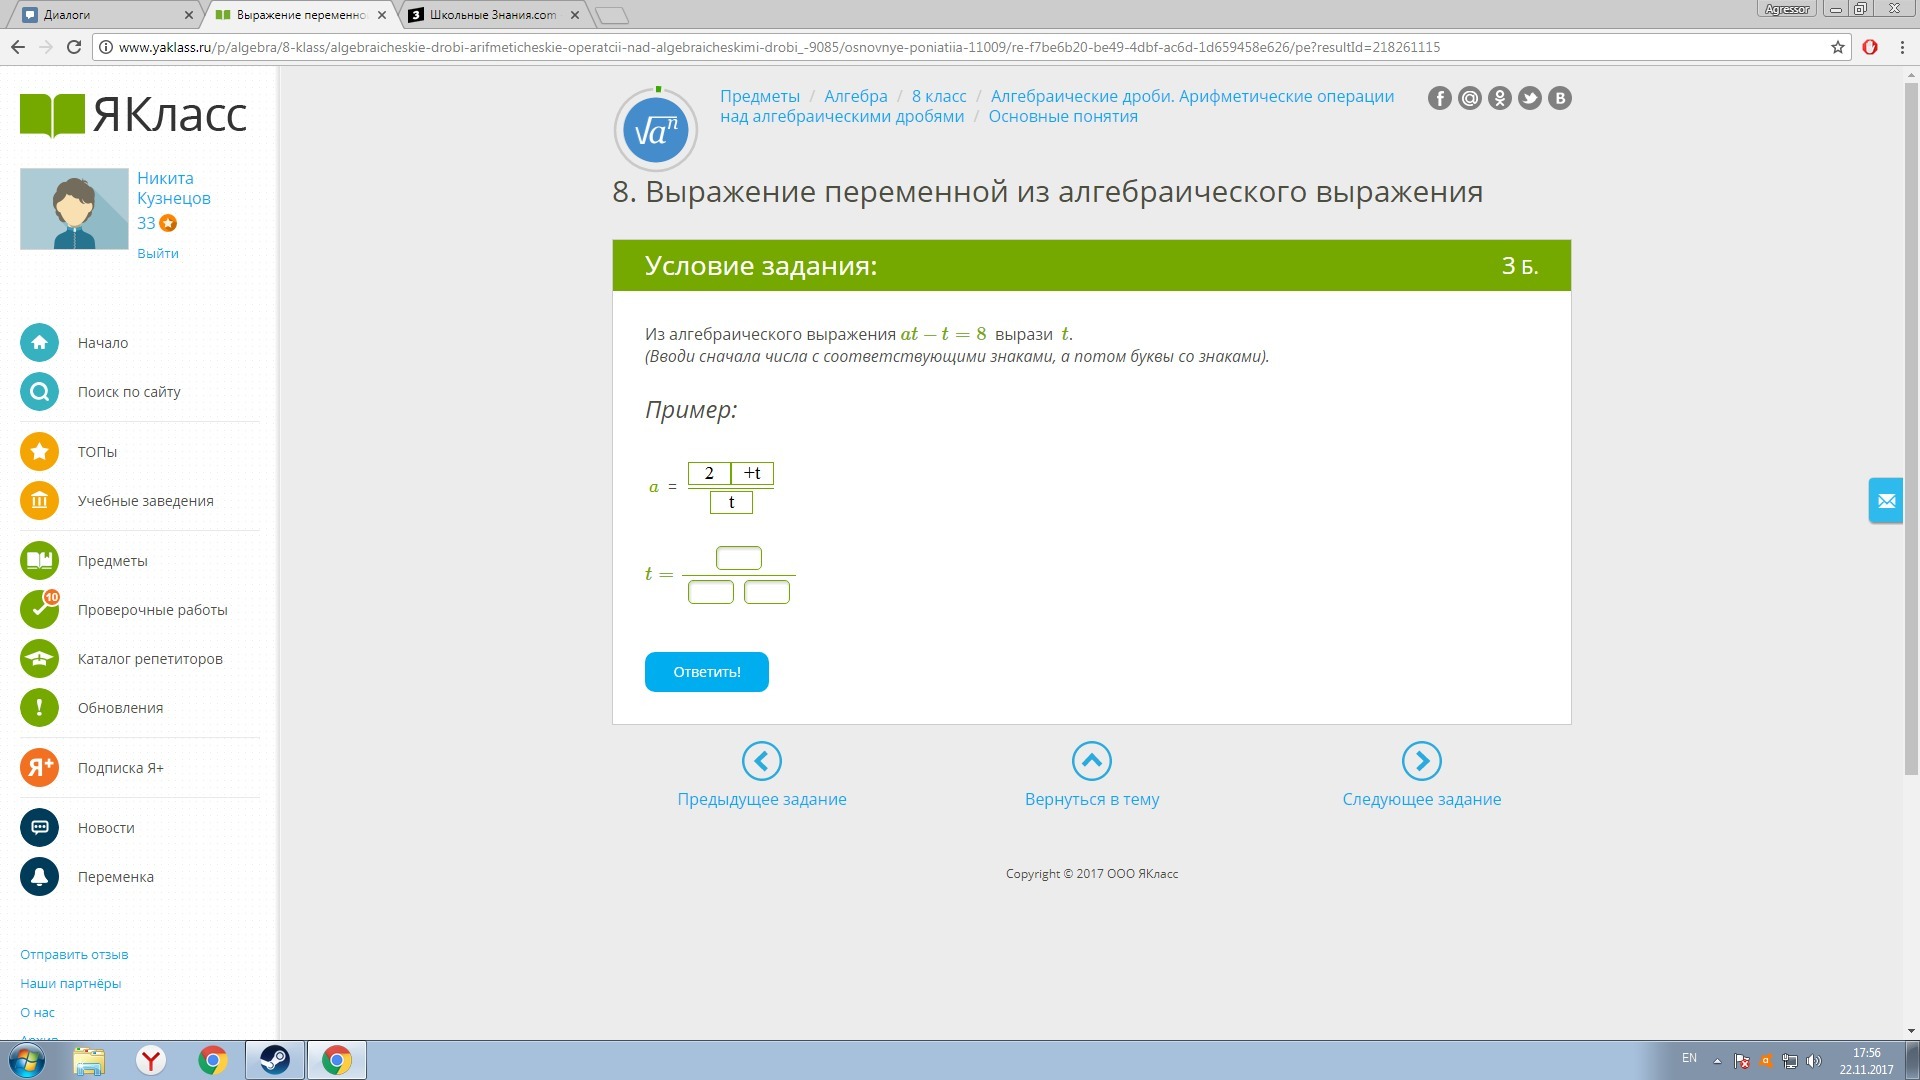The image size is (1920, 1080).
Task: Go to Следующее задание arrow
Action: (x=1421, y=762)
